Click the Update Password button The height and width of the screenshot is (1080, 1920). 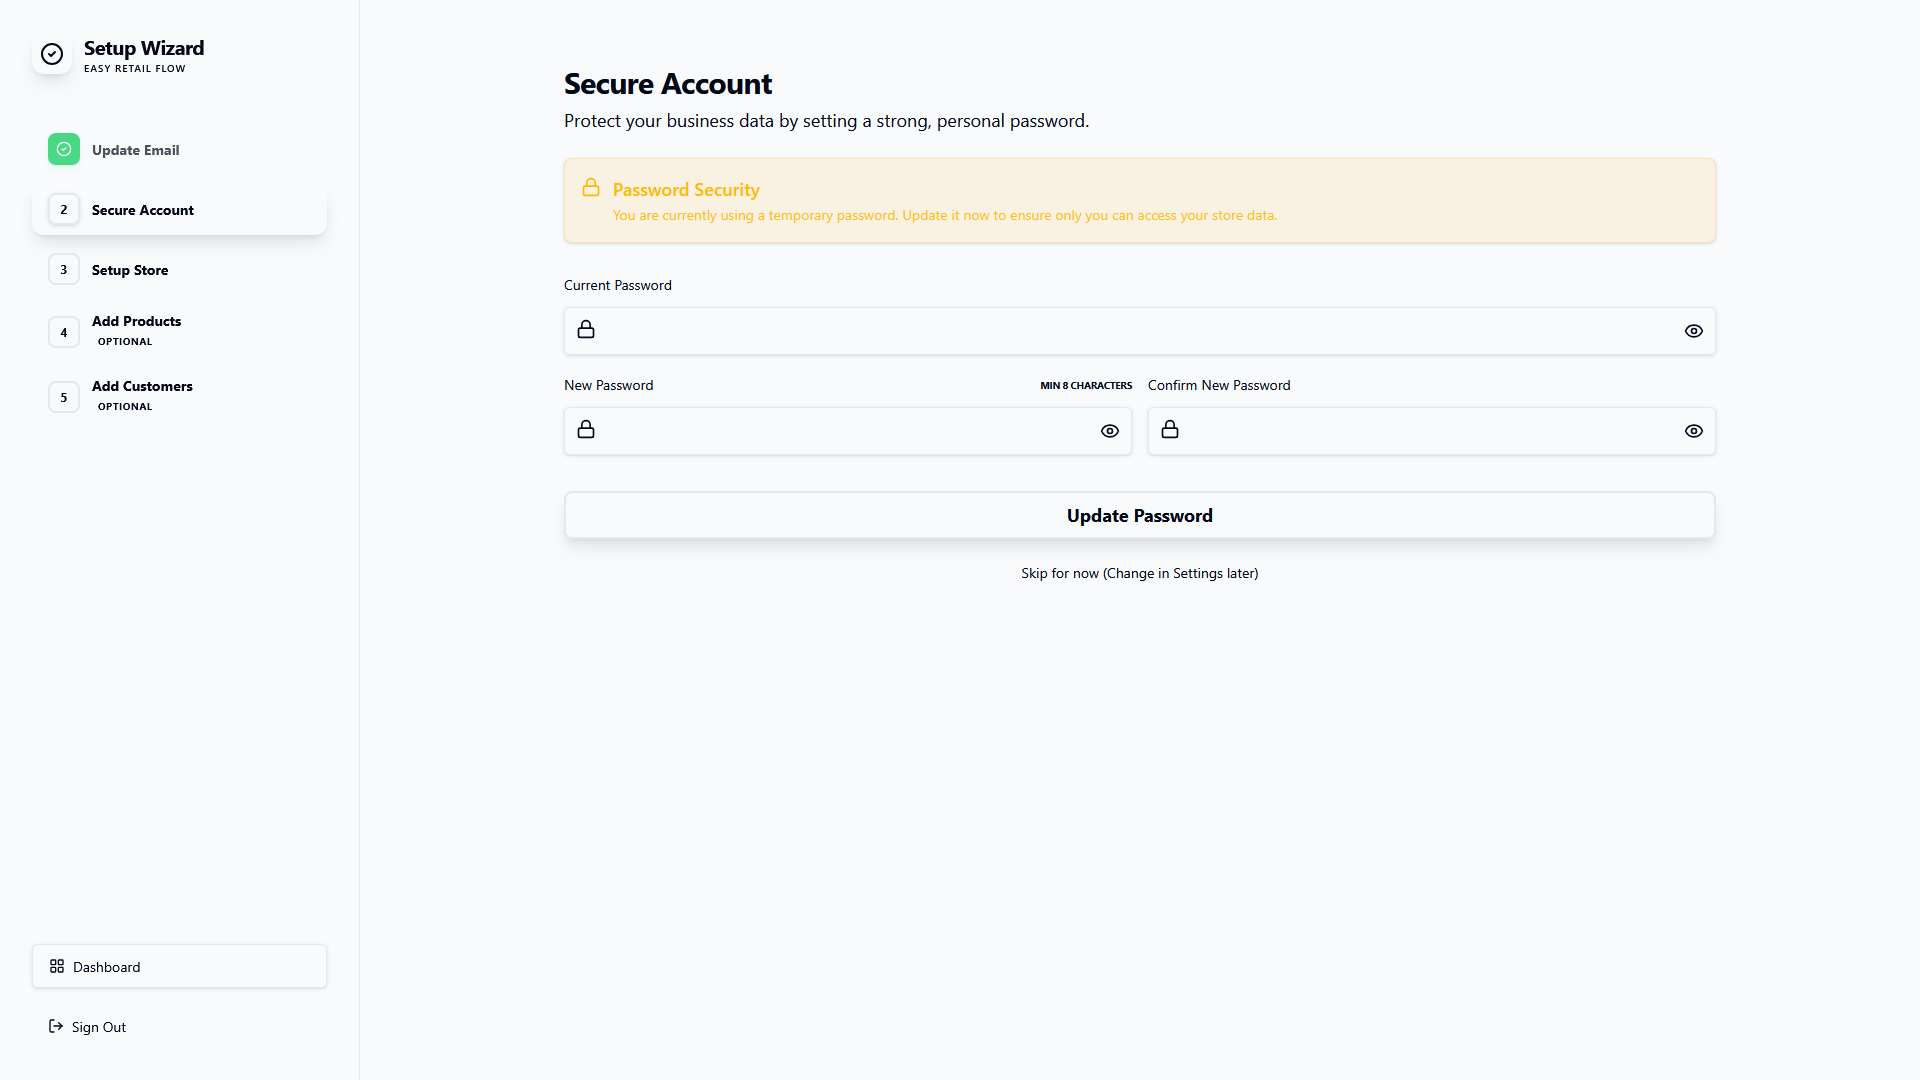(x=1140, y=515)
